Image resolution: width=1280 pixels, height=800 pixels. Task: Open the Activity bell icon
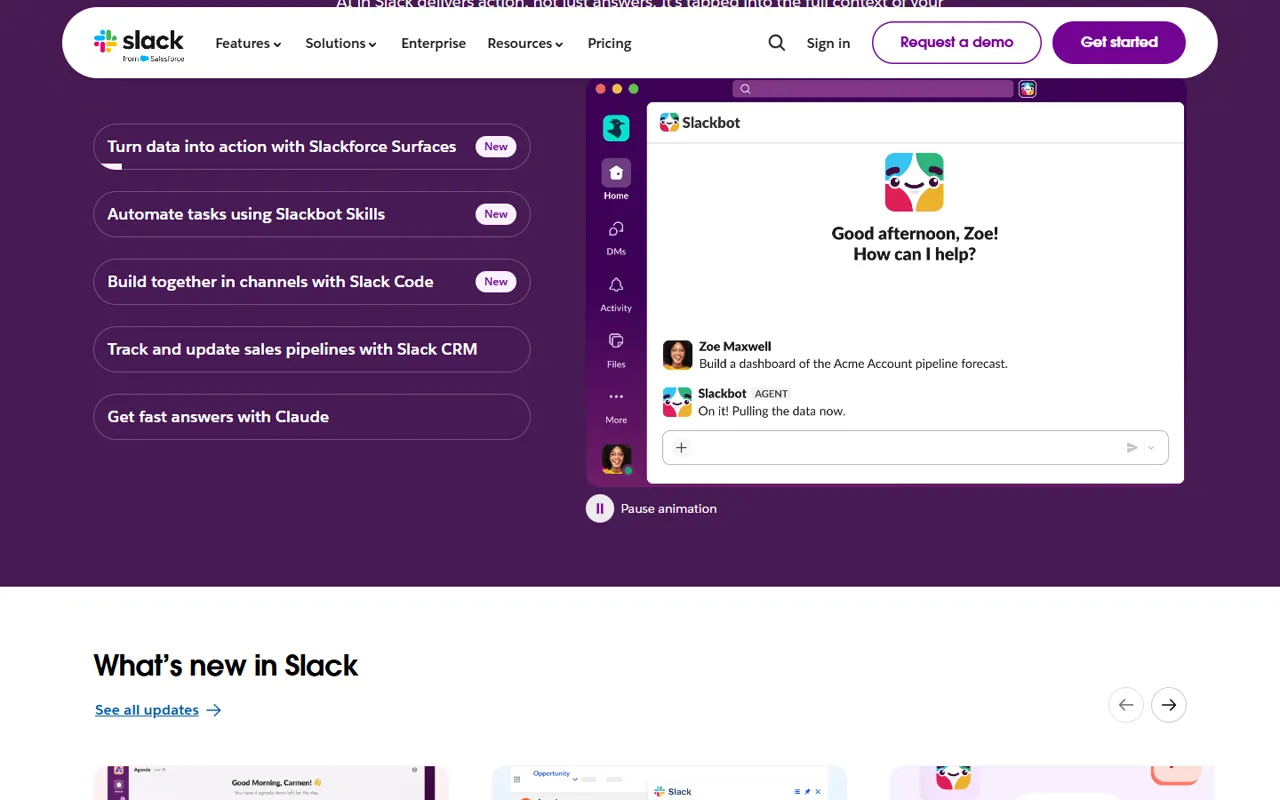(x=616, y=286)
